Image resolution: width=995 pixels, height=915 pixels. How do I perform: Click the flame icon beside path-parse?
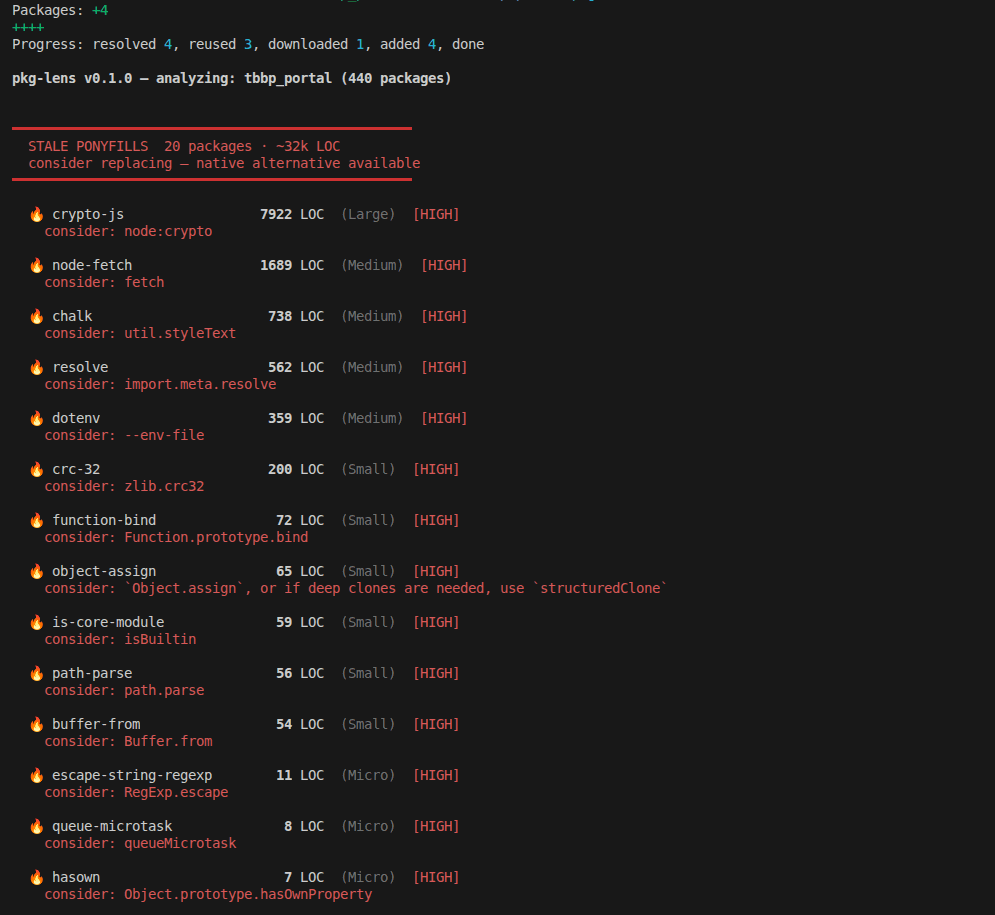37,673
